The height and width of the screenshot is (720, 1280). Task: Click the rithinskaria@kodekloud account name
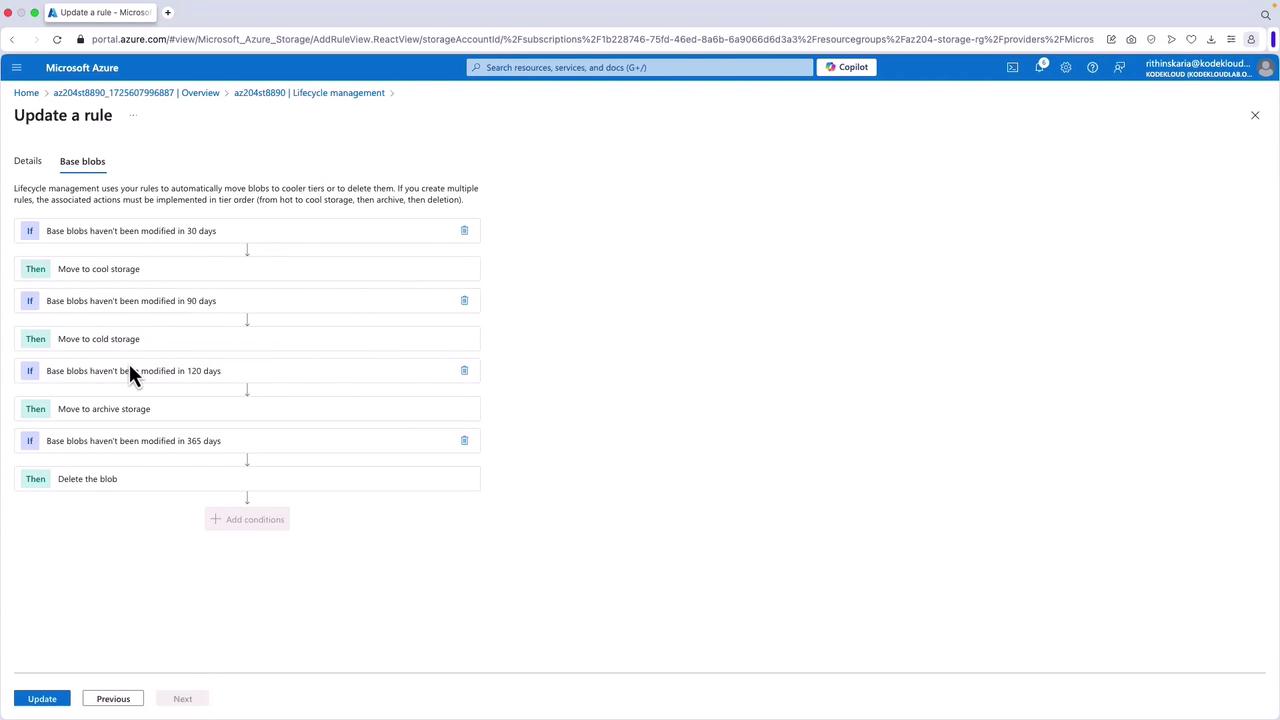point(1198,64)
